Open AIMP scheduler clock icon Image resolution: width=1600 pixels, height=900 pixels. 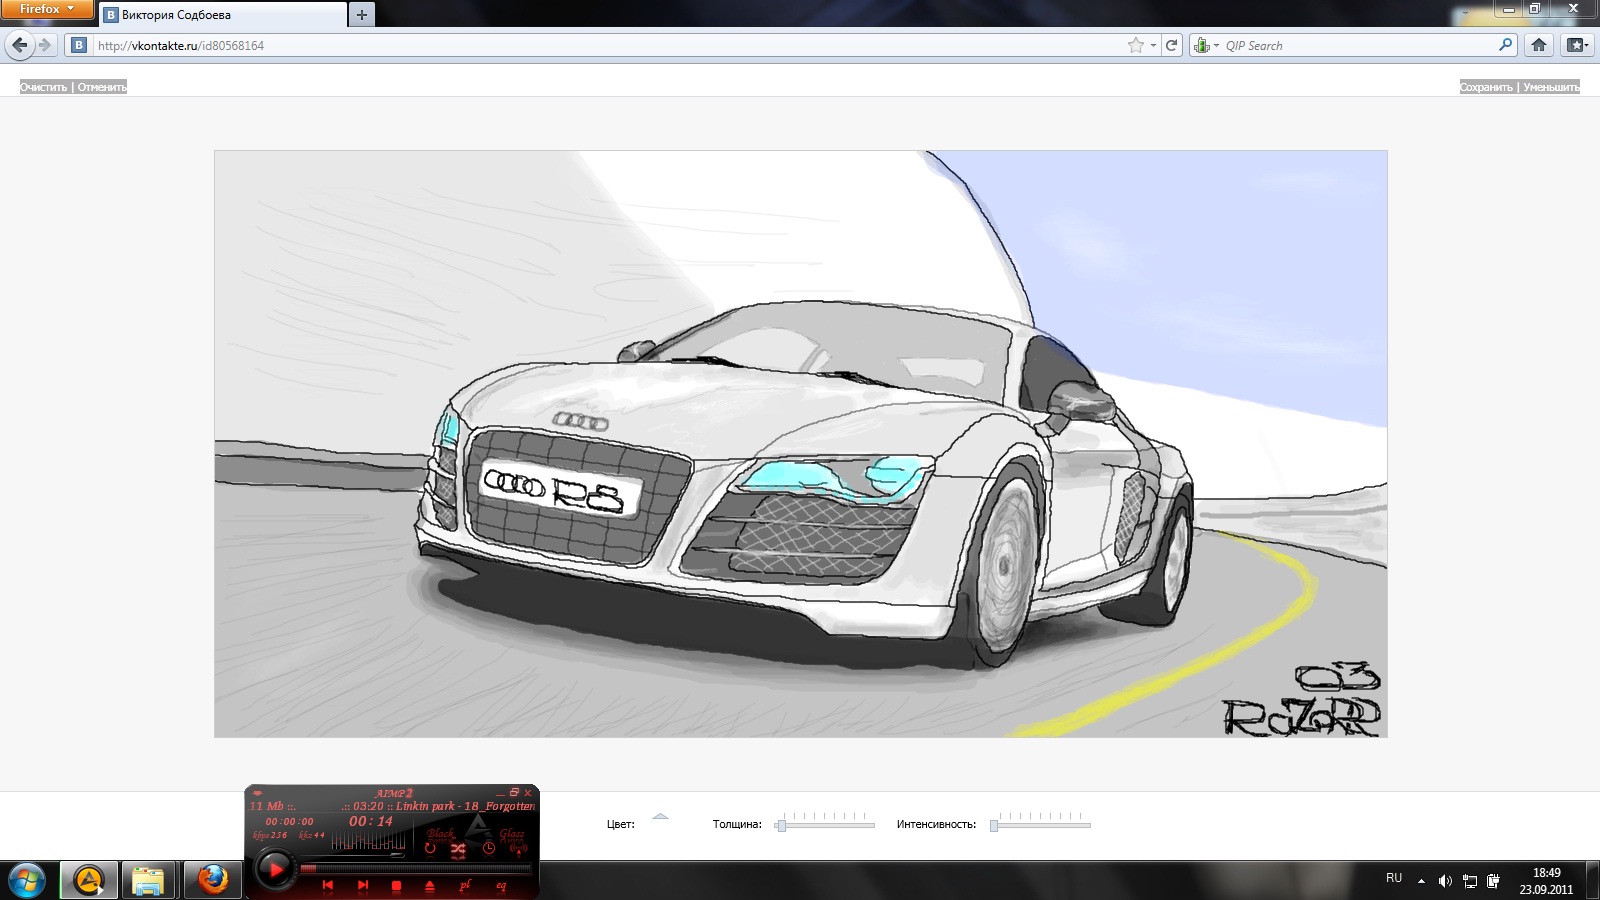[x=489, y=849]
